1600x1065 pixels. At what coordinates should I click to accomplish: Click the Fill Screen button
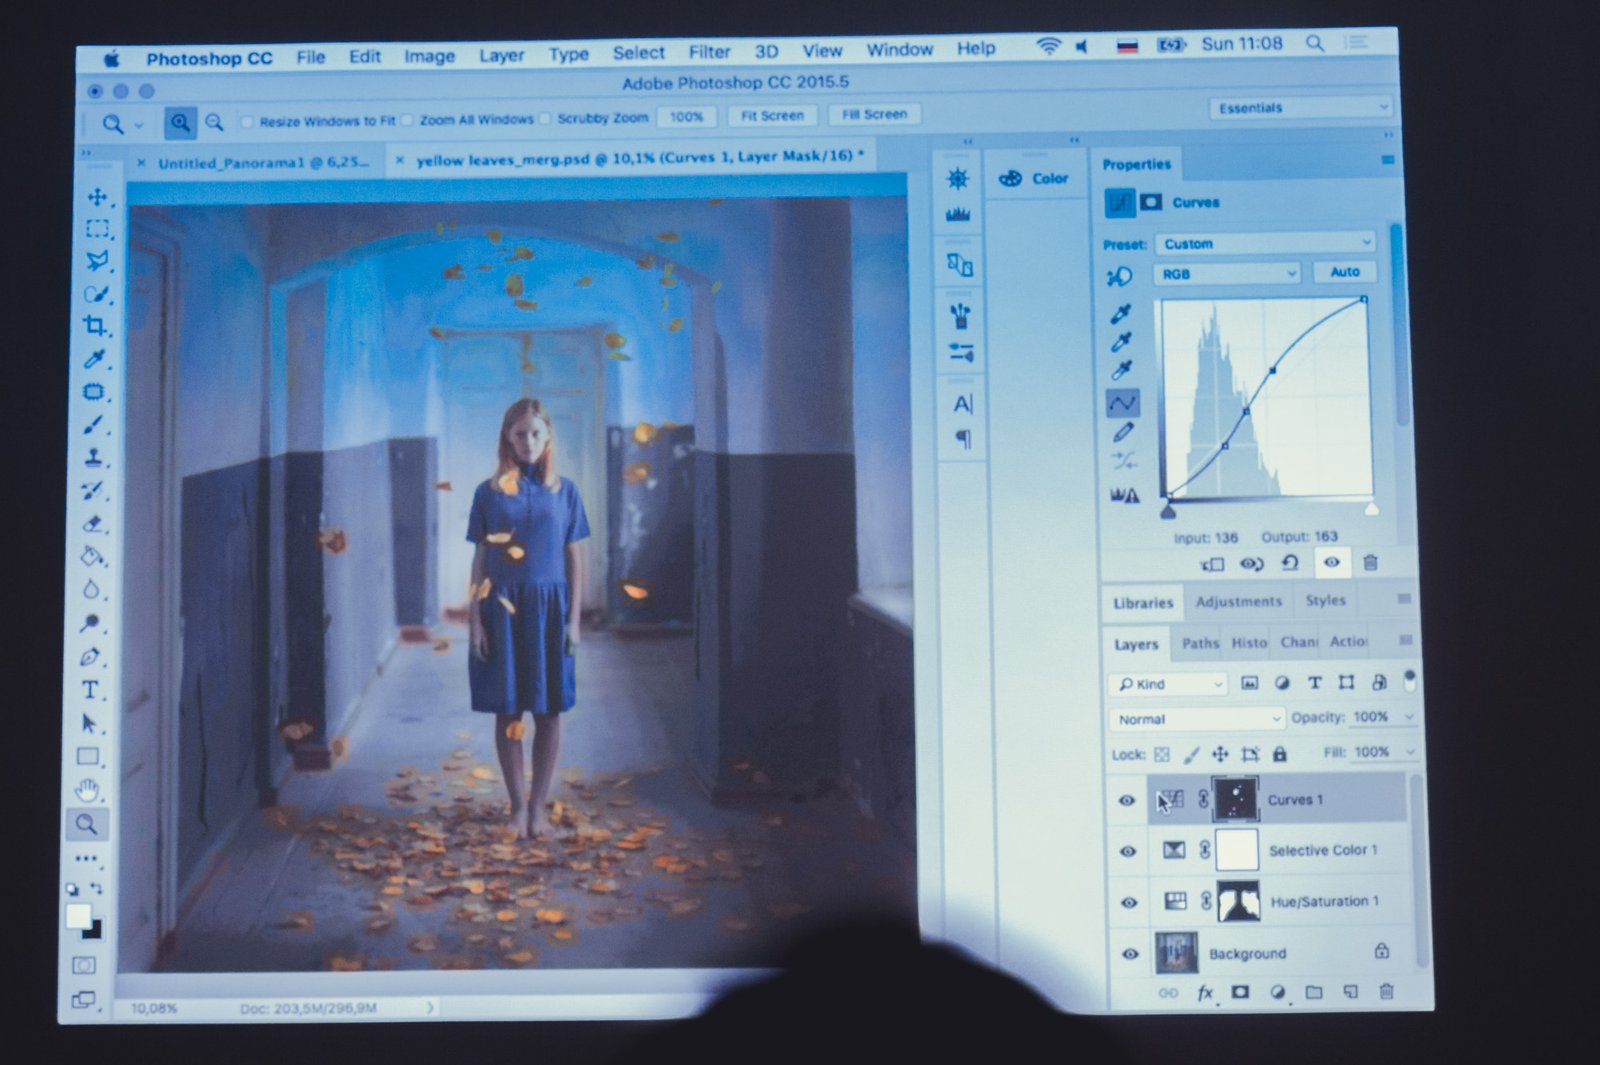874,114
